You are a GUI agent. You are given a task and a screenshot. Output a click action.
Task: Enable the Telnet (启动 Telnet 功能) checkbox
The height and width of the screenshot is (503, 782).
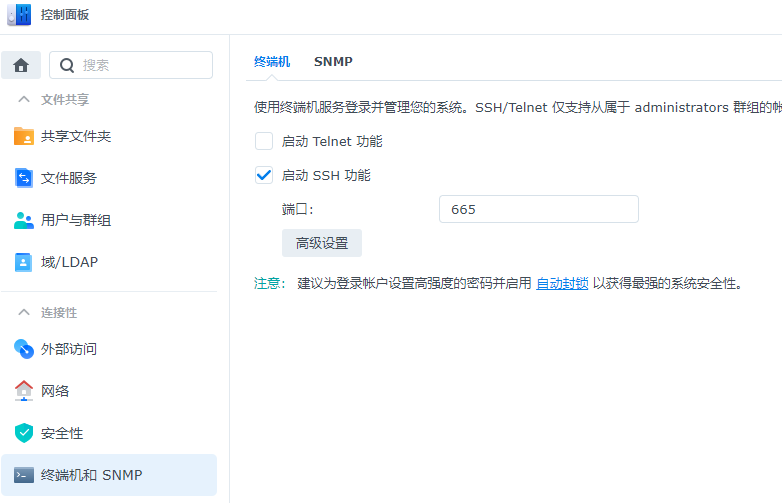pyautogui.click(x=264, y=141)
